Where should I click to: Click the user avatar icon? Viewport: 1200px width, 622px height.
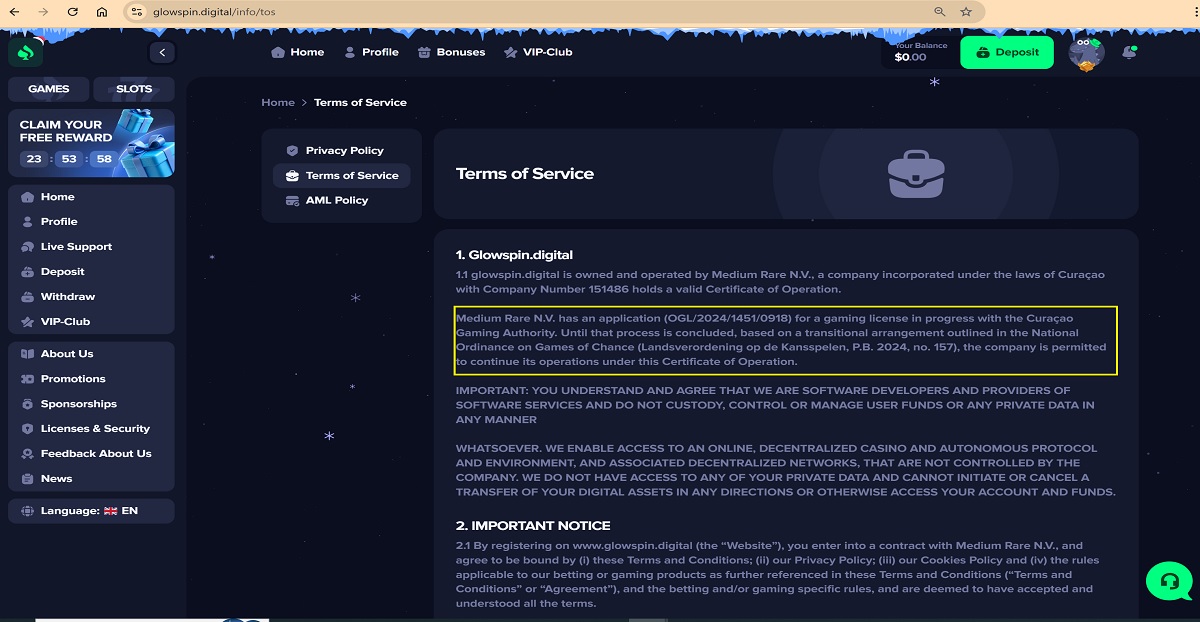coord(1085,53)
